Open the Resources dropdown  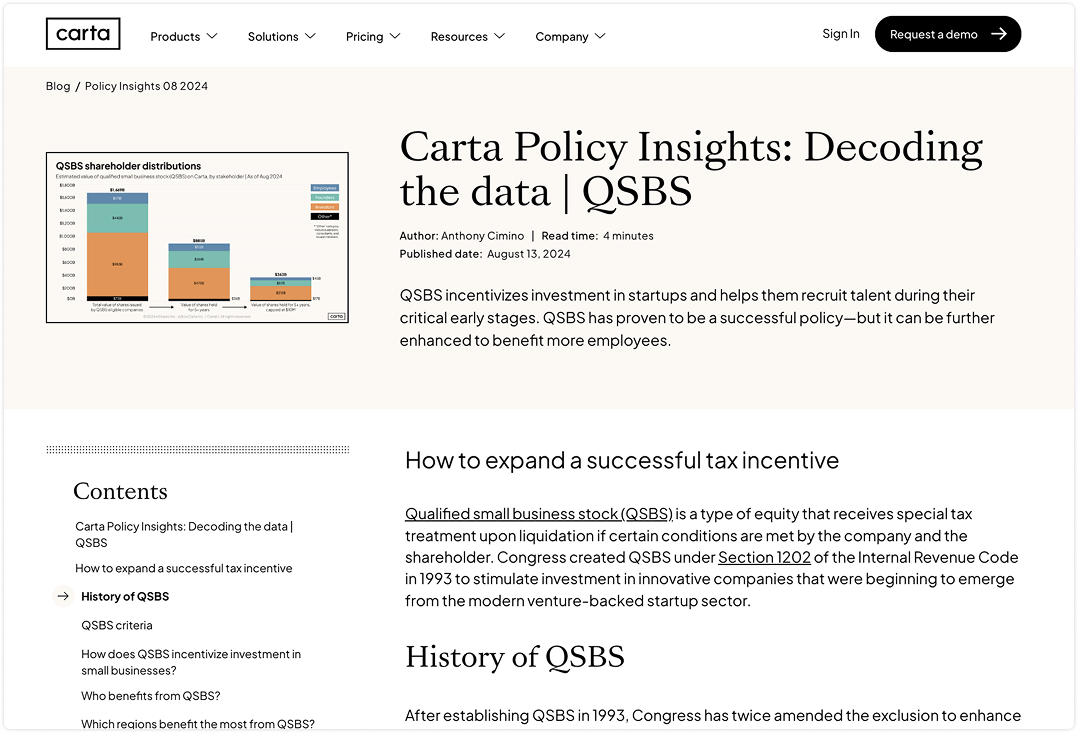(x=466, y=36)
